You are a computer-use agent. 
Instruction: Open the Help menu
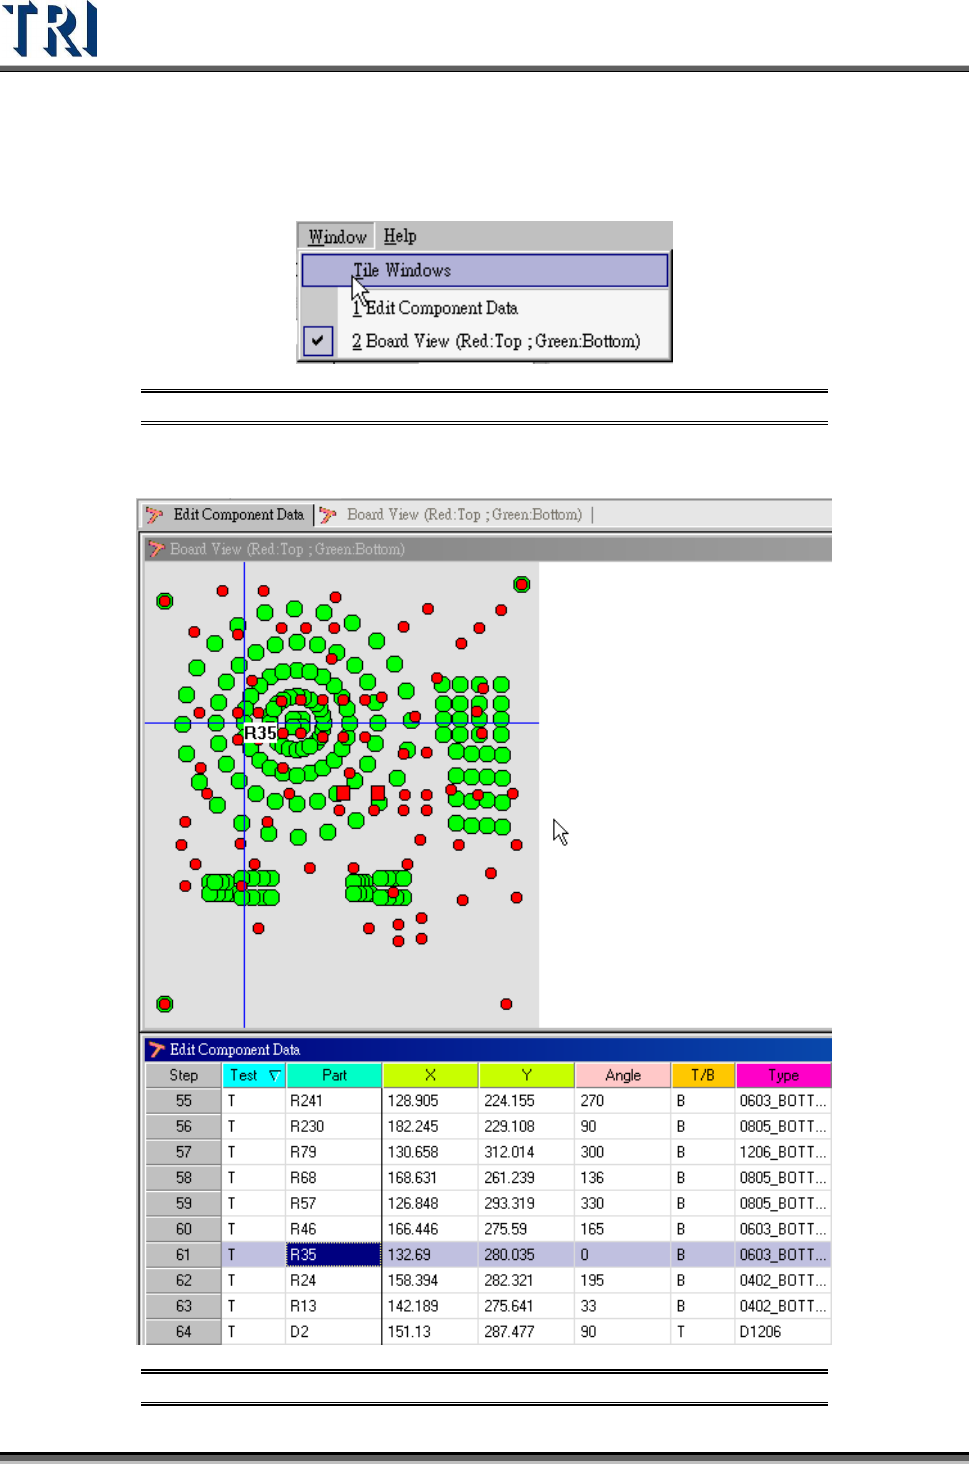click(x=400, y=236)
